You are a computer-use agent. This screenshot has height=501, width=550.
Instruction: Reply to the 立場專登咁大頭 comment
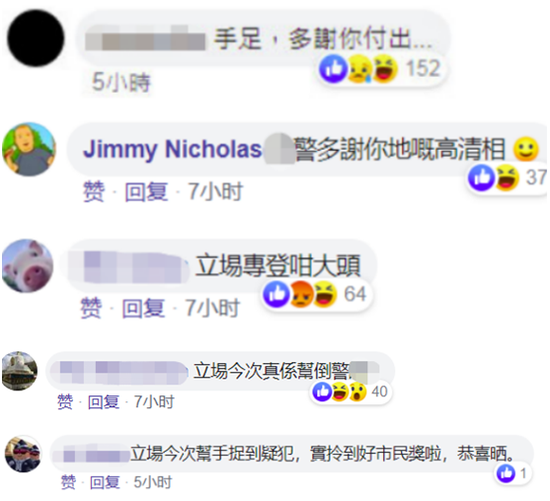pos(143,308)
